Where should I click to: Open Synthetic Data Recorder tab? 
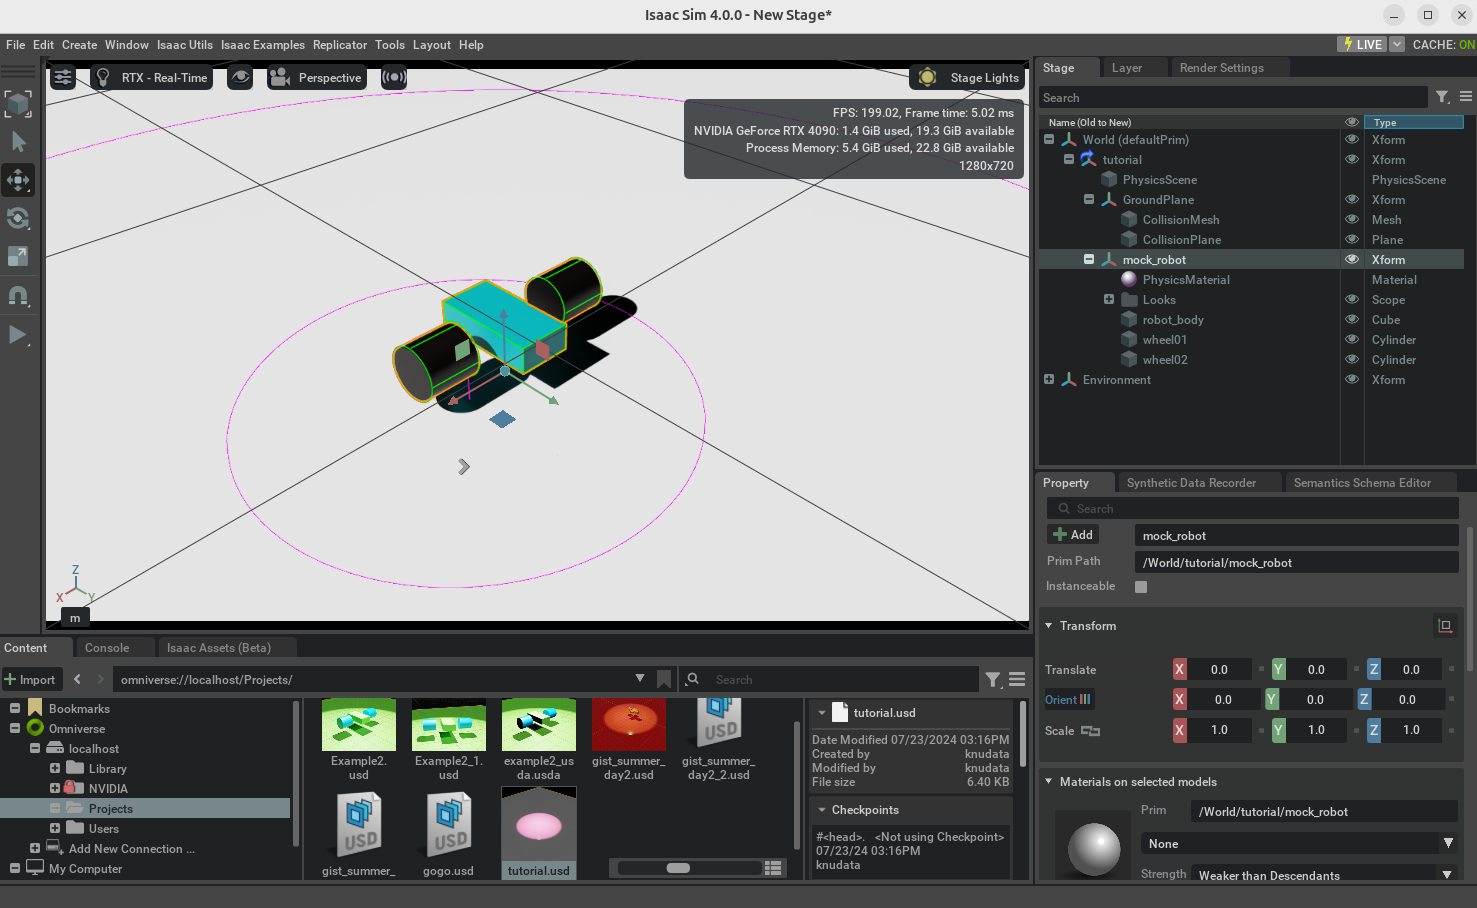[x=1191, y=483]
